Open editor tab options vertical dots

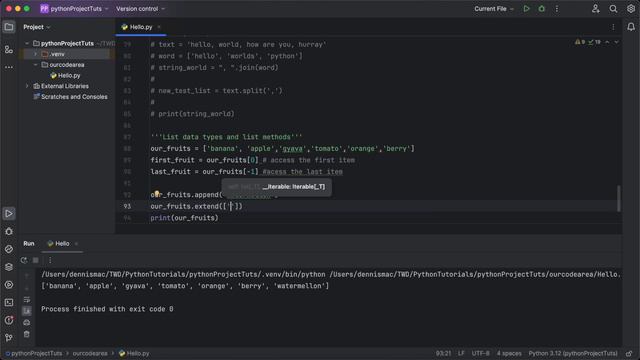point(613,27)
